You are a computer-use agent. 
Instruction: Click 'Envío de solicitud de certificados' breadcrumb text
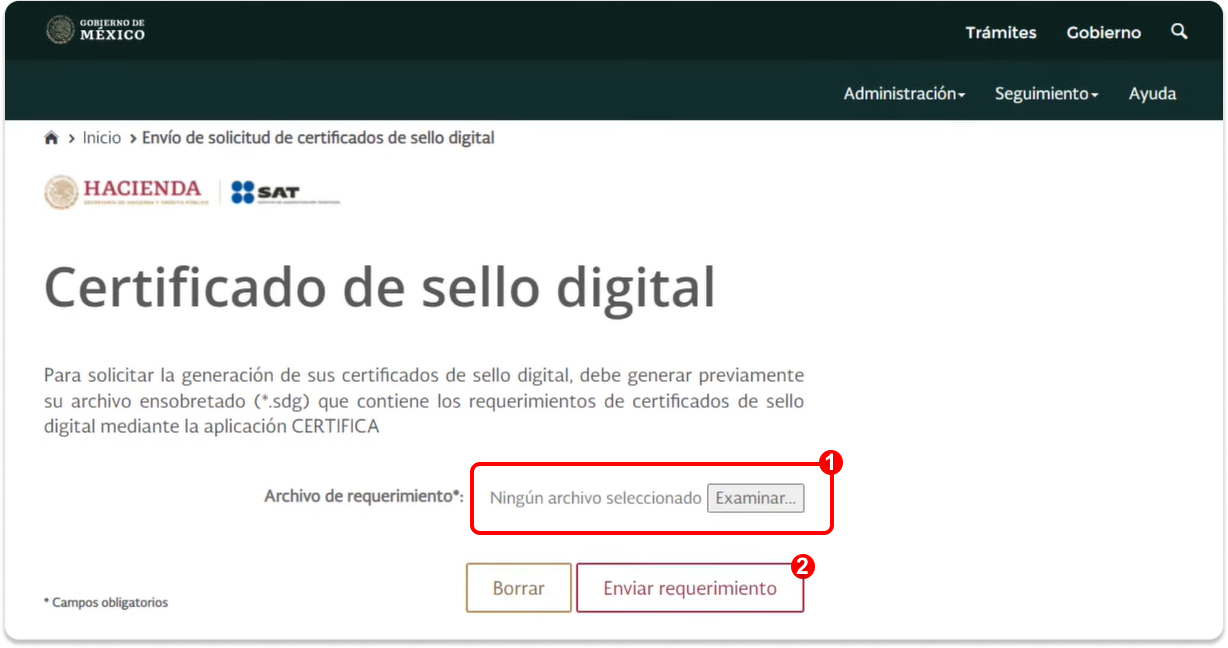click(x=318, y=138)
